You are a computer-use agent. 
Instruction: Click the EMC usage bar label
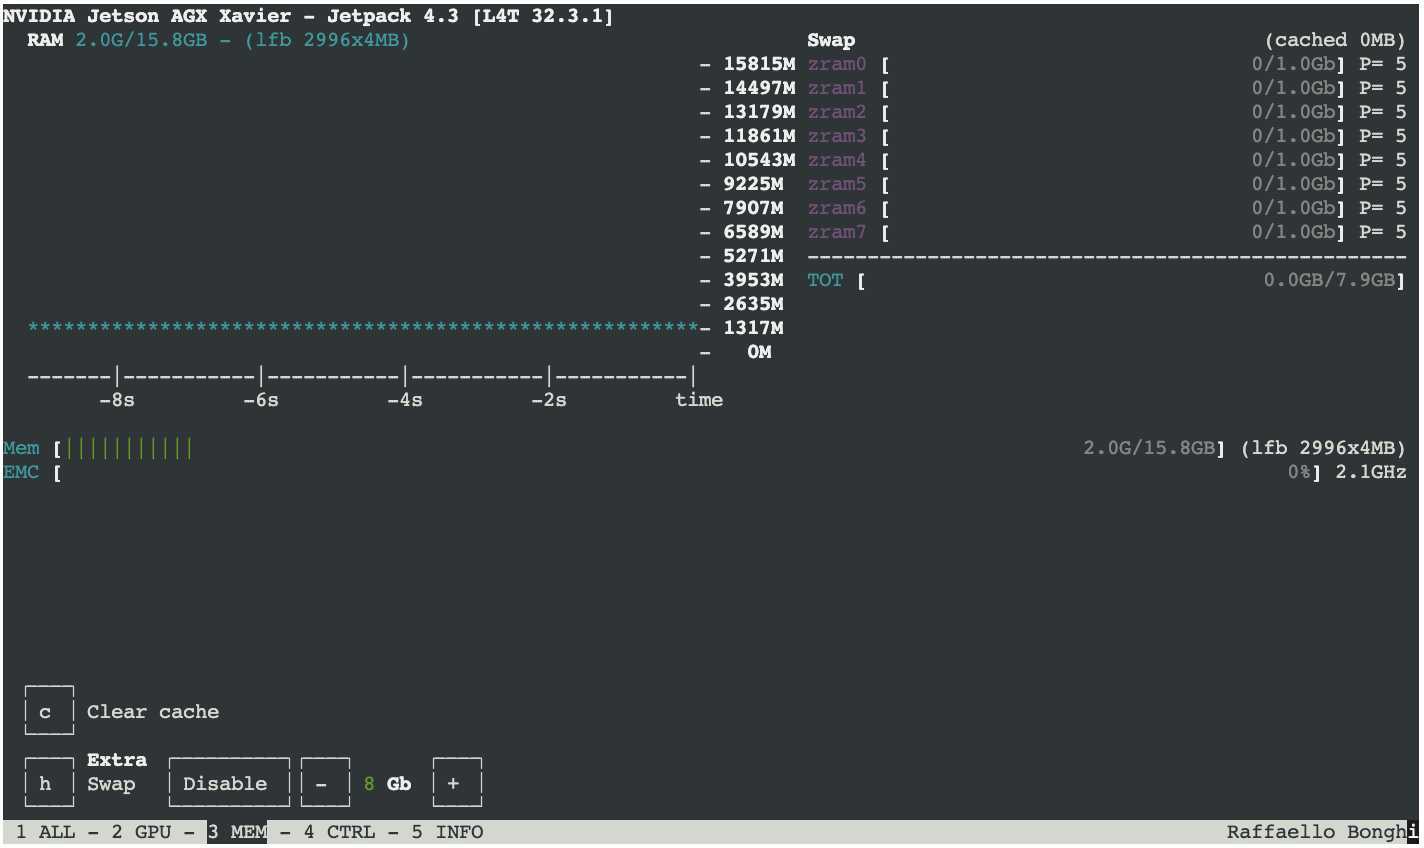tap(21, 472)
